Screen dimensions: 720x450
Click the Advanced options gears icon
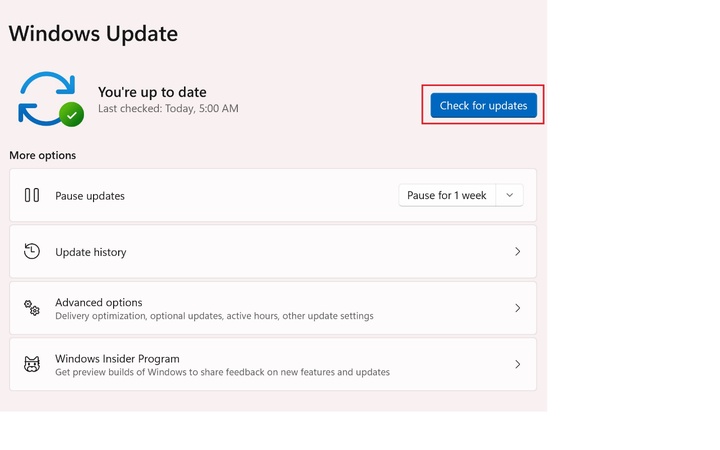click(32, 308)
